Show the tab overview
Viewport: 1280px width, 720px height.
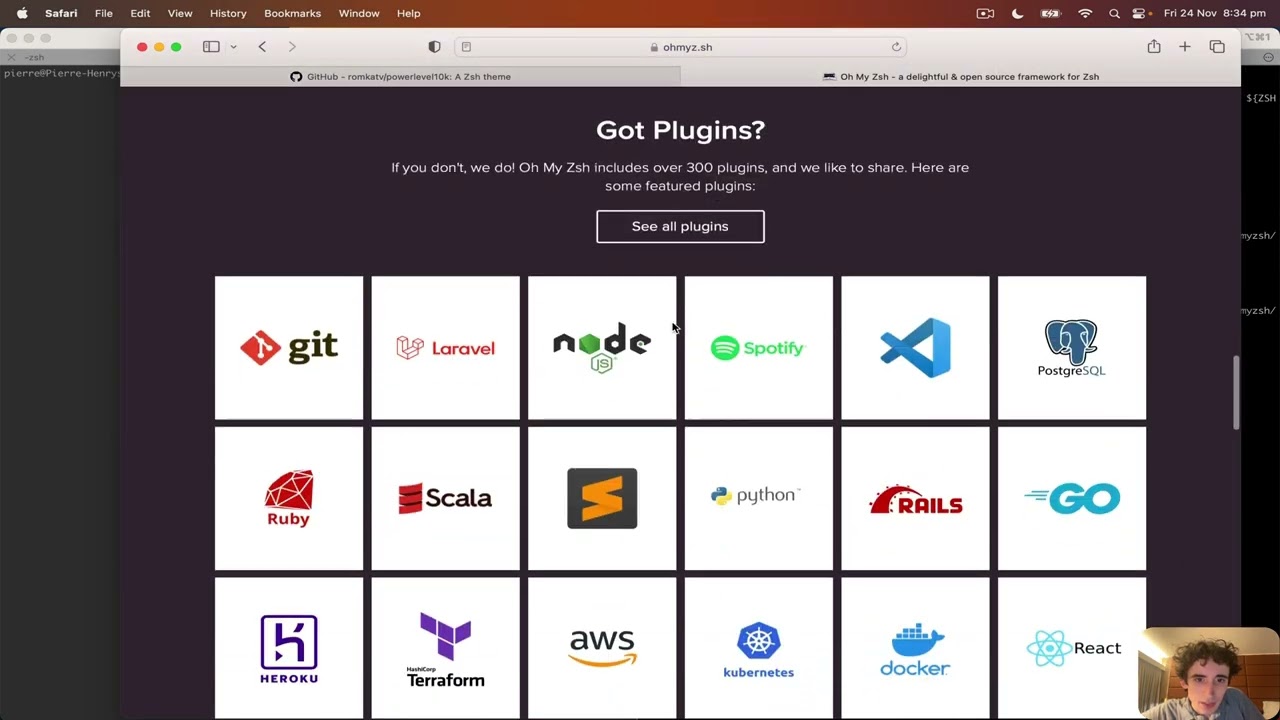(x=1217, y=47)
